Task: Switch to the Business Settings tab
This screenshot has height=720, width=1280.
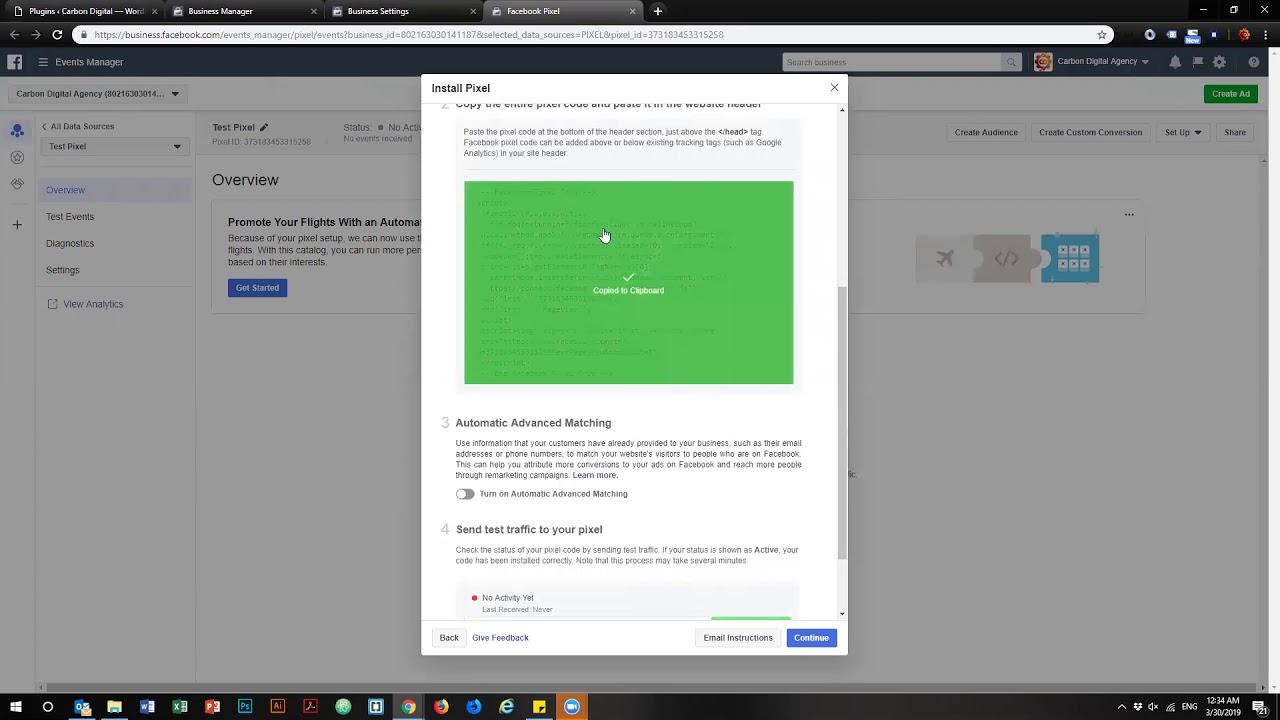Action: pyautogui.click(x=402, y=11)
